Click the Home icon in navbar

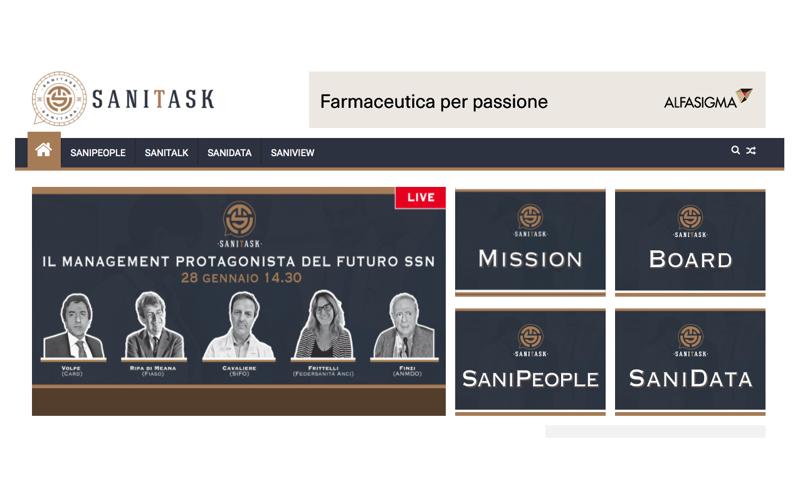(x=44, y=151)
